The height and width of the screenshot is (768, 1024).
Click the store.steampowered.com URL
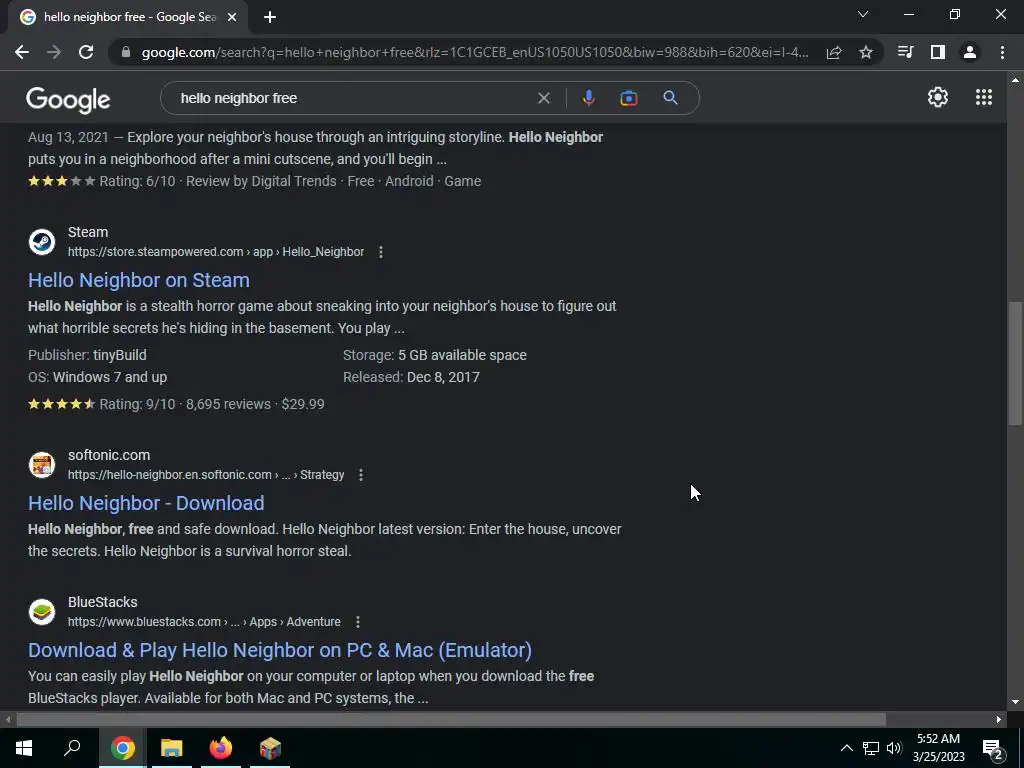[216, 252]
